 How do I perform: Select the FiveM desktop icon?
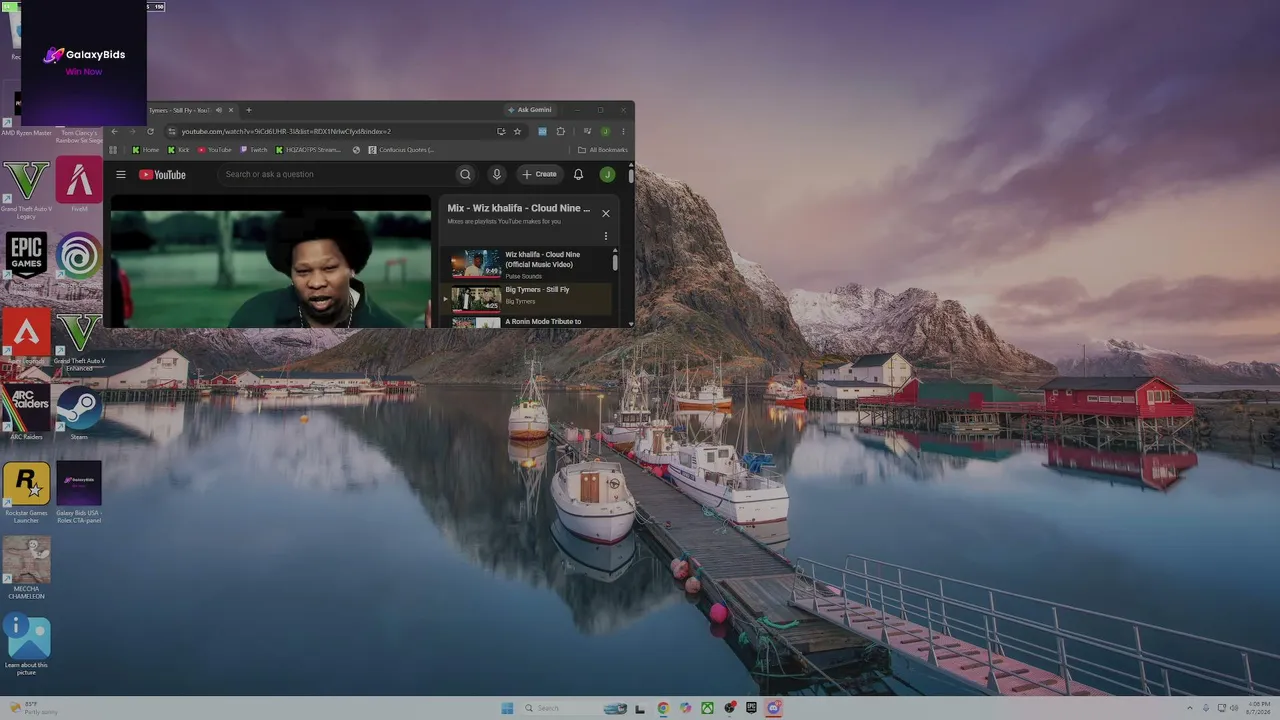(x=79, y=185)
